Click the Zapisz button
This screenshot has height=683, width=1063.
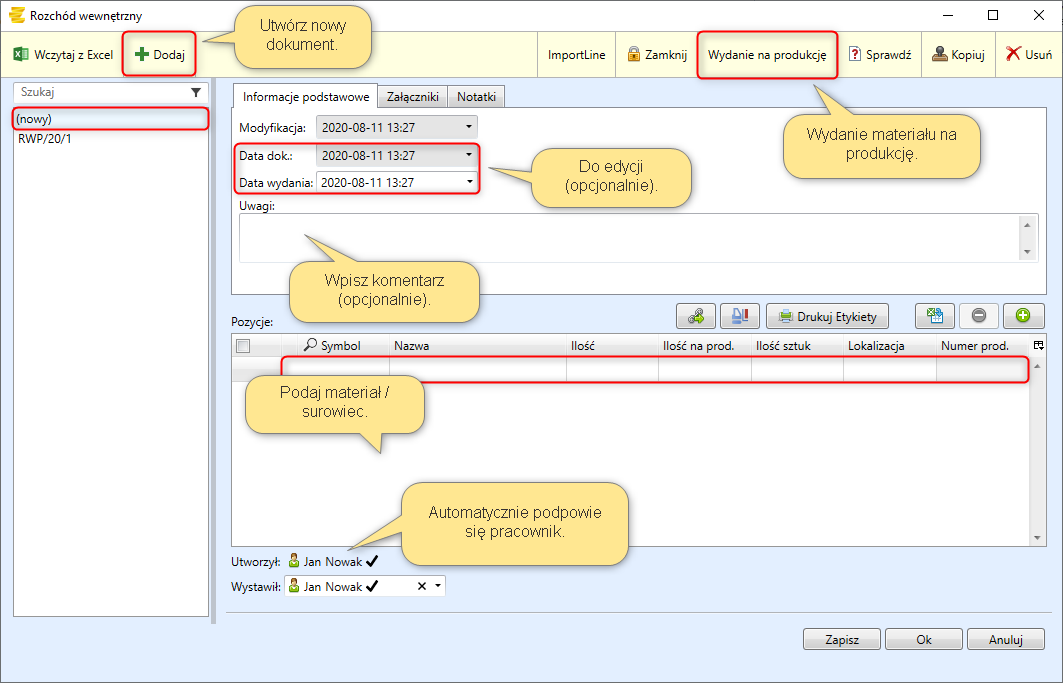(x=842, y=639)
